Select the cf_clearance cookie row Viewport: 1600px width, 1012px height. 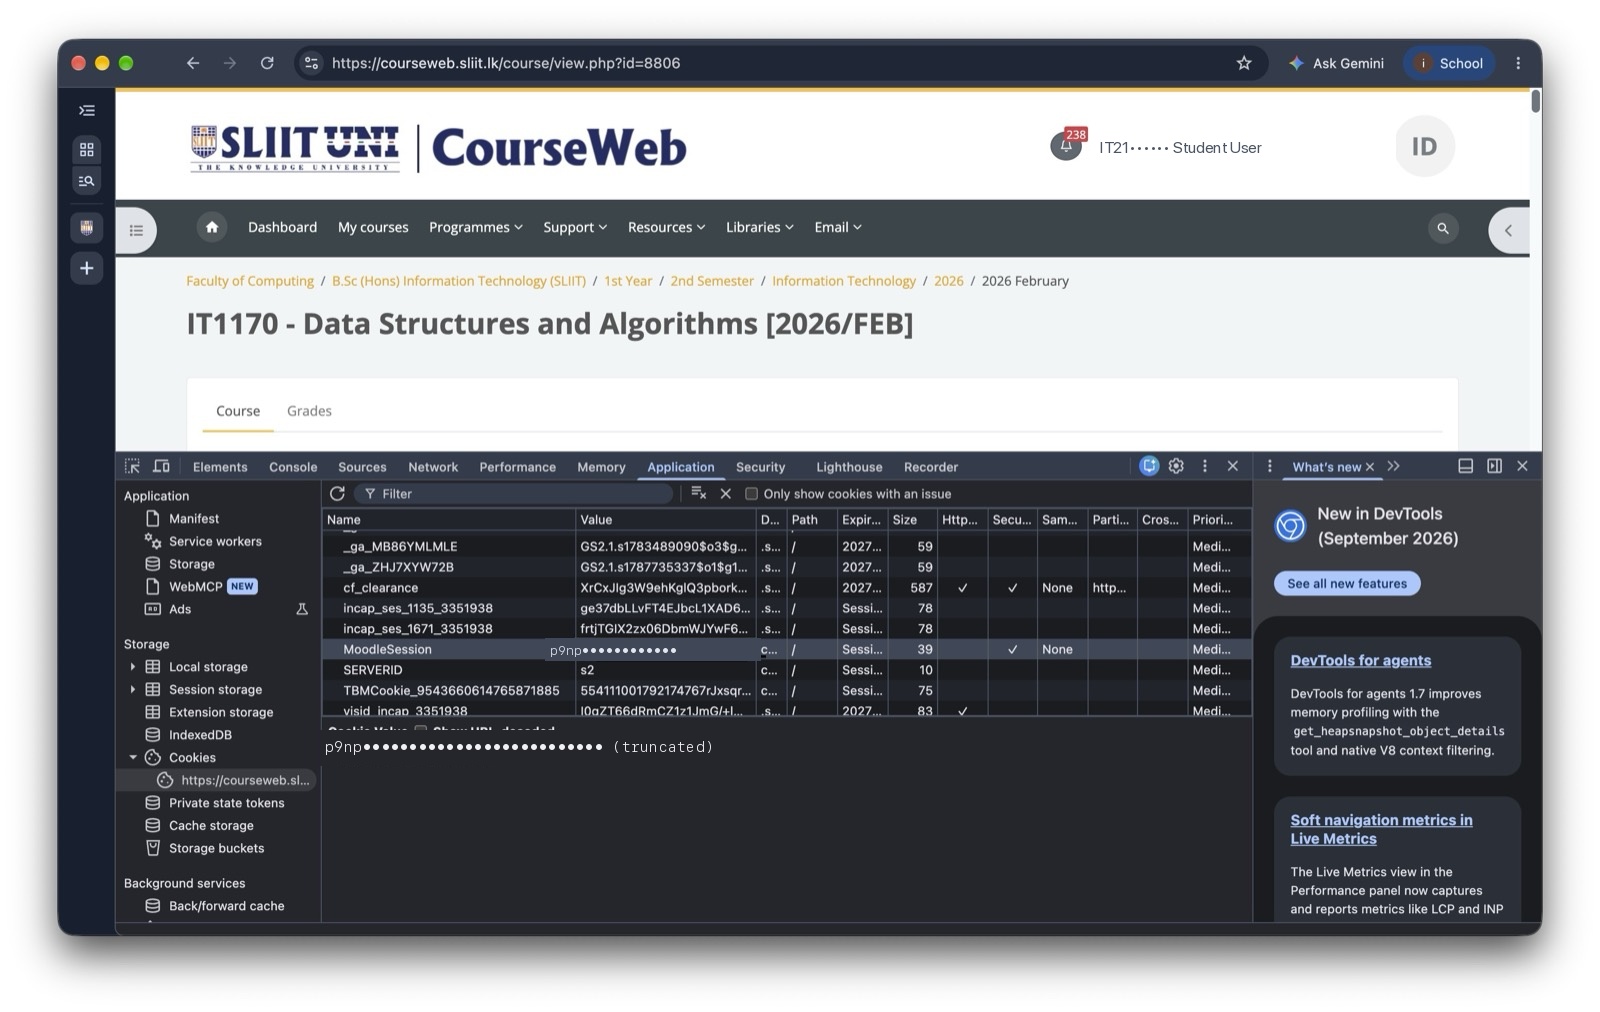(786, 588)
